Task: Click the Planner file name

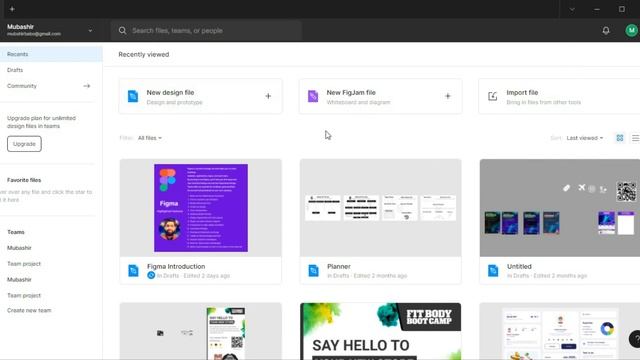Action: click(339, 266)
